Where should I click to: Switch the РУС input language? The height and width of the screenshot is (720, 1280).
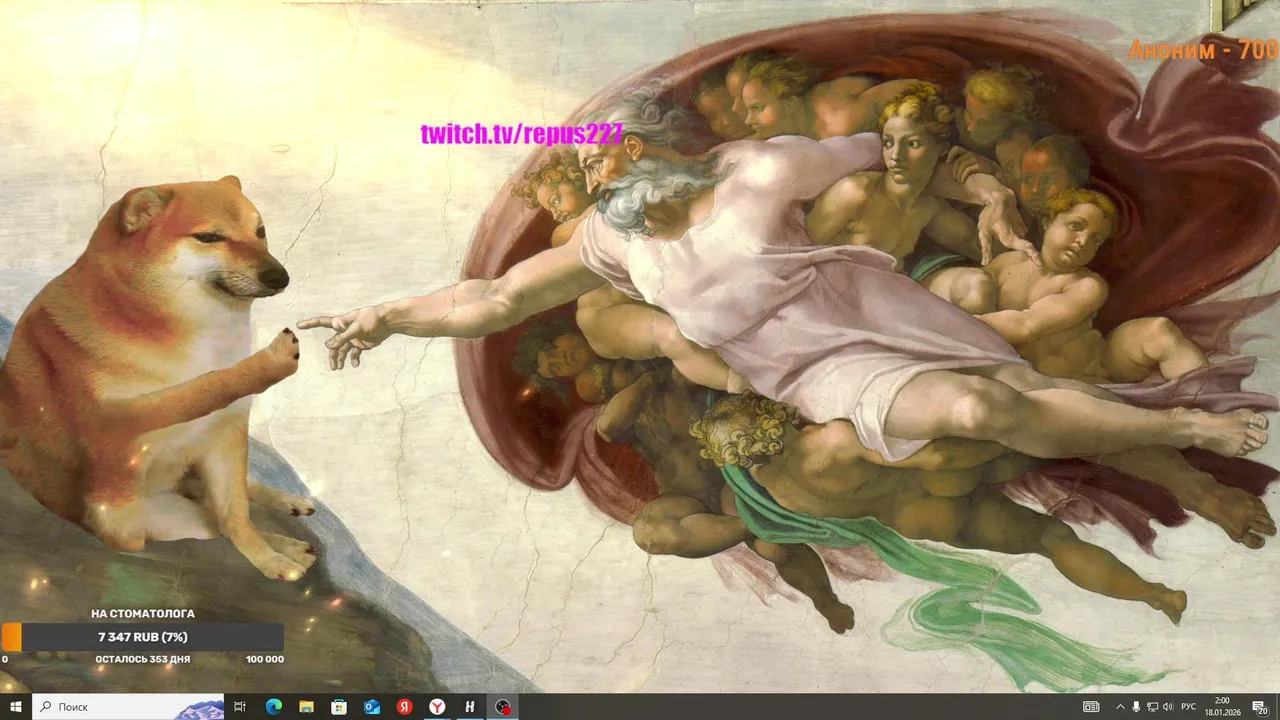coord(1189,707)
